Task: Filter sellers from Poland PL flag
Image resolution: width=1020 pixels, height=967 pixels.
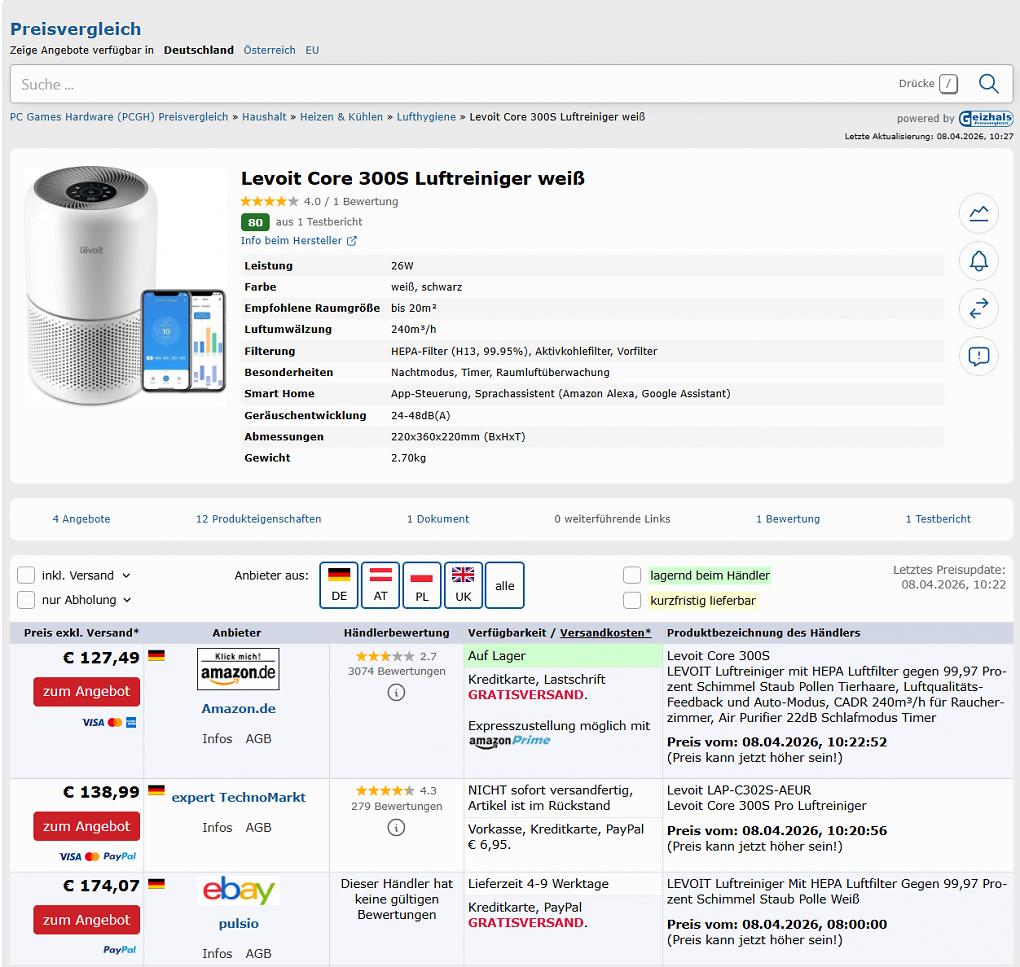Action: 422,585
